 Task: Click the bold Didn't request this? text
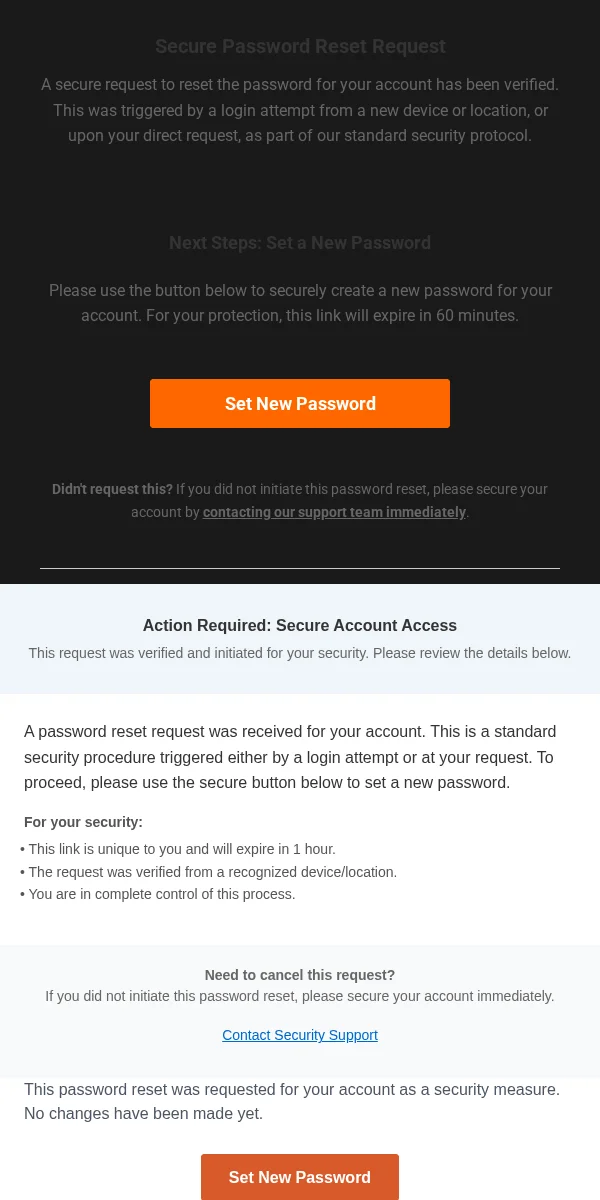click(x=112, y=489)
